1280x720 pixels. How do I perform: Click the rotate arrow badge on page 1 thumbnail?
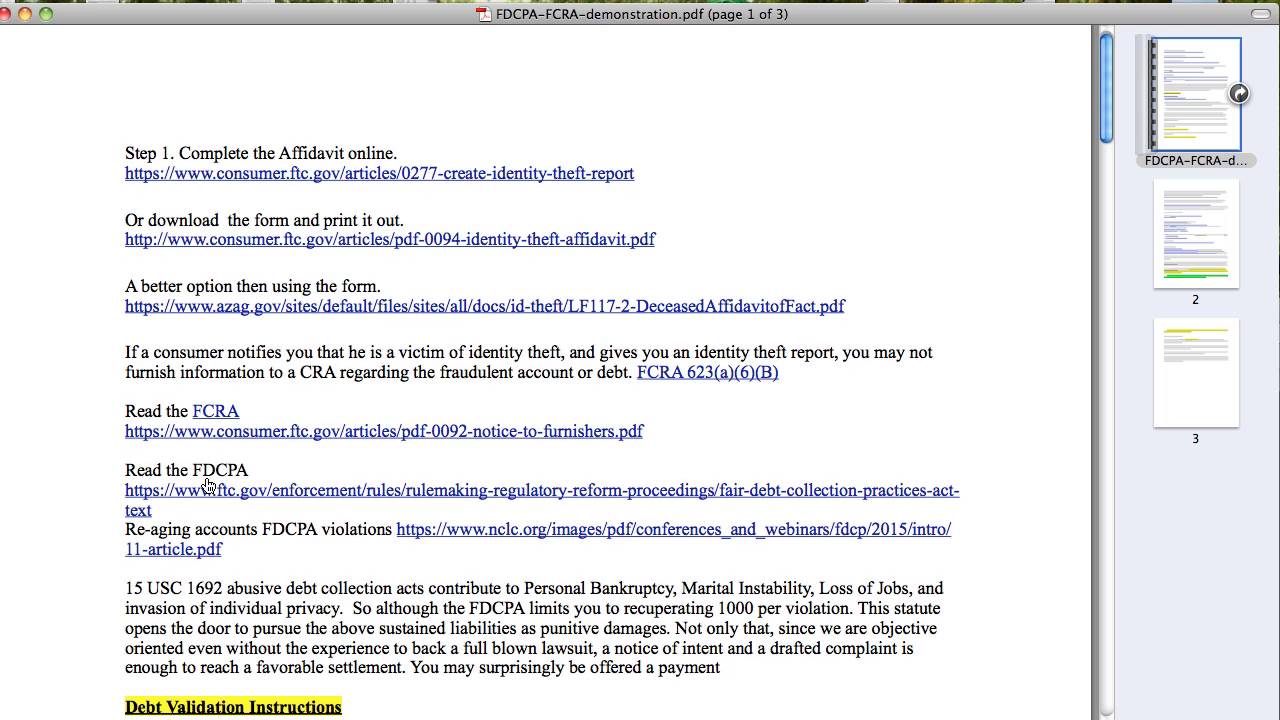click(1239, 93)
